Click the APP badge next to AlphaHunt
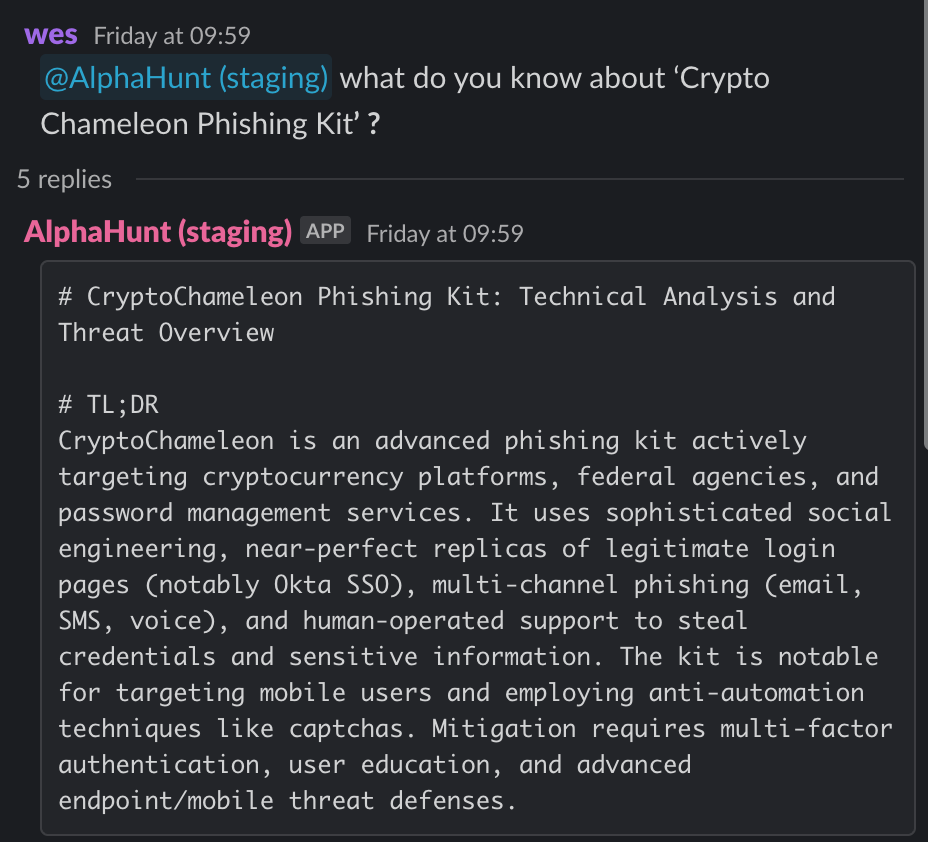This screenshot has width=928, height=842. [326, 231]
